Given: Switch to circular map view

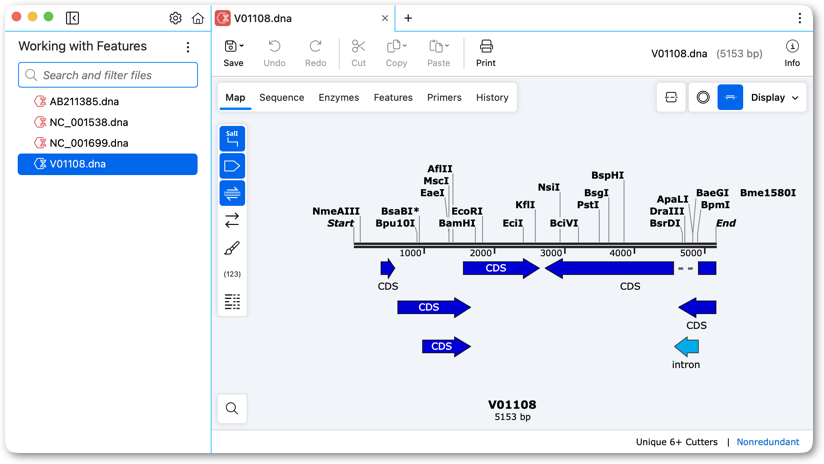Looking at the screenshot, I should (x=703, y=97).
